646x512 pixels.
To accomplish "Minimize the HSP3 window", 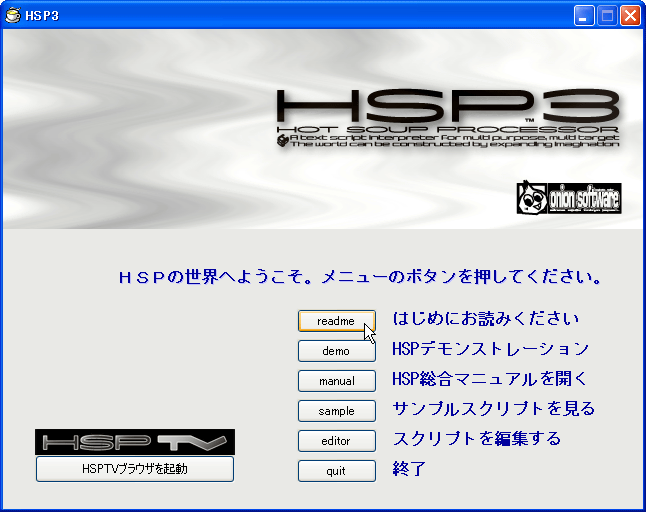I will click(584, 16).
